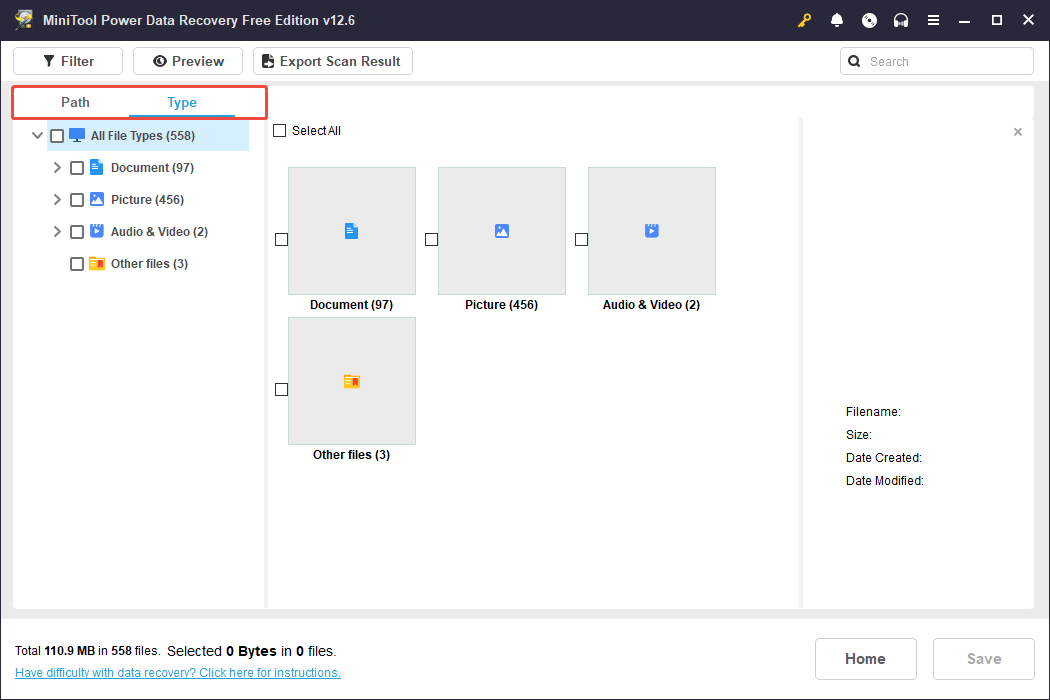The image size is (1050, 700).
Task: Click the notification bell icon
Action: click(837, 20)
